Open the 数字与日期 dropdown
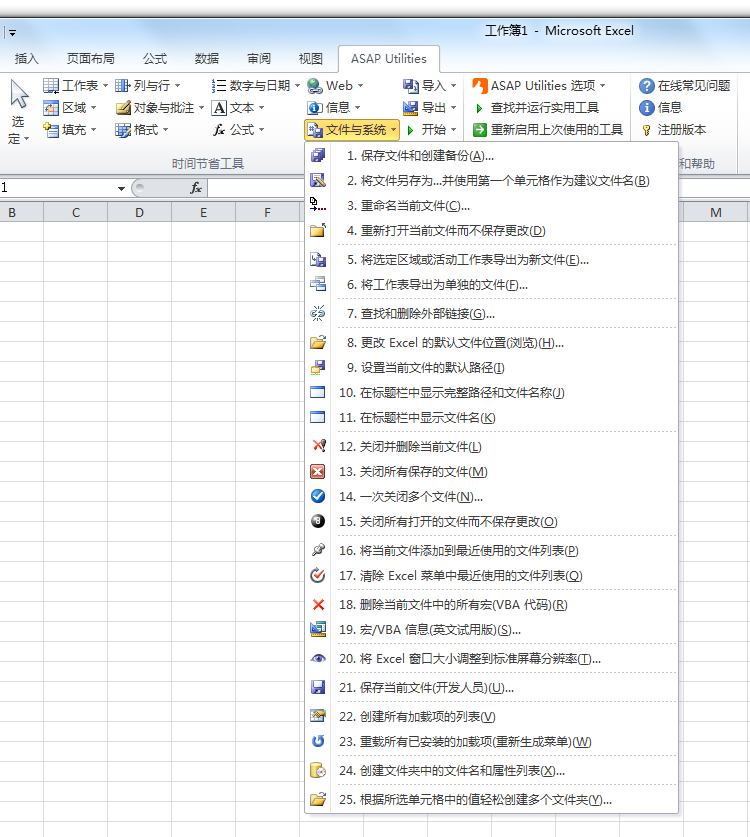 tap(256, 85)
